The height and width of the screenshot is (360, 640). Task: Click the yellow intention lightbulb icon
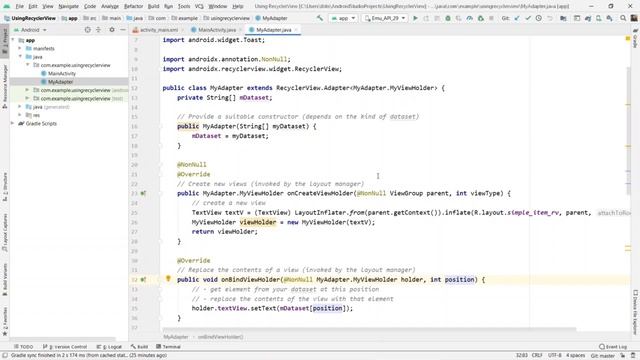(168, 278)
